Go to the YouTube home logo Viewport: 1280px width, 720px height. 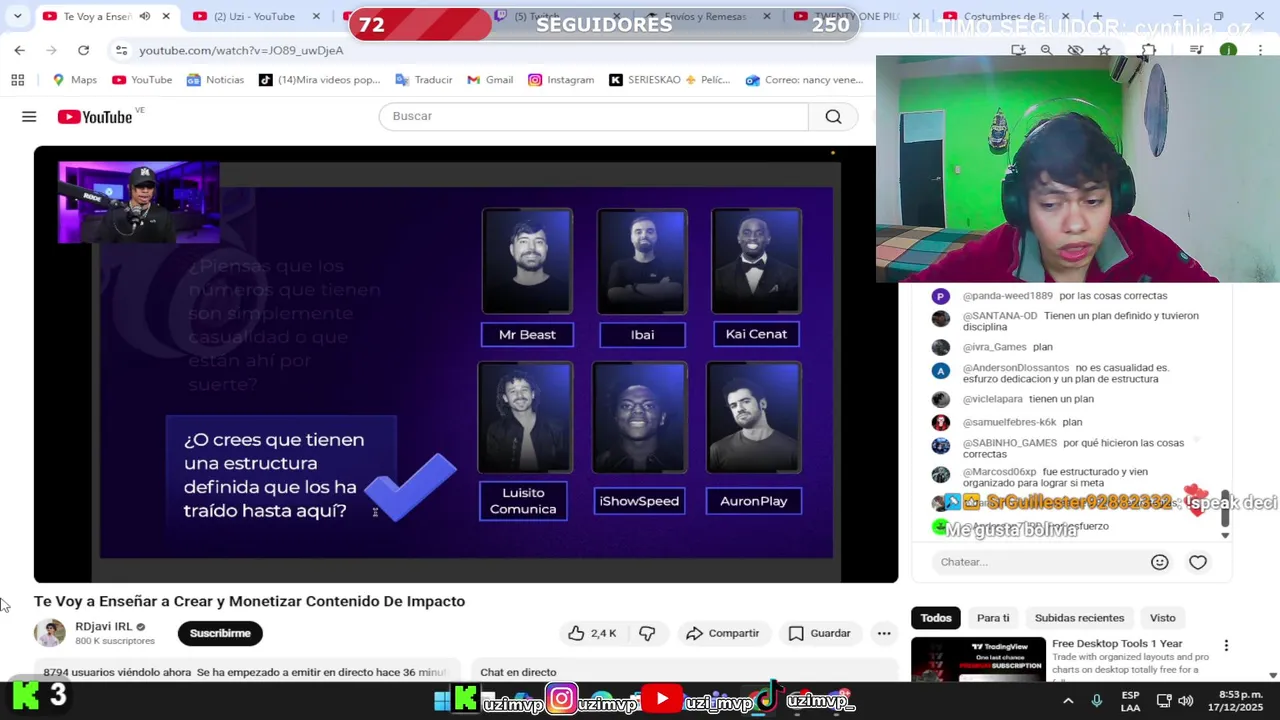[95, 117]
